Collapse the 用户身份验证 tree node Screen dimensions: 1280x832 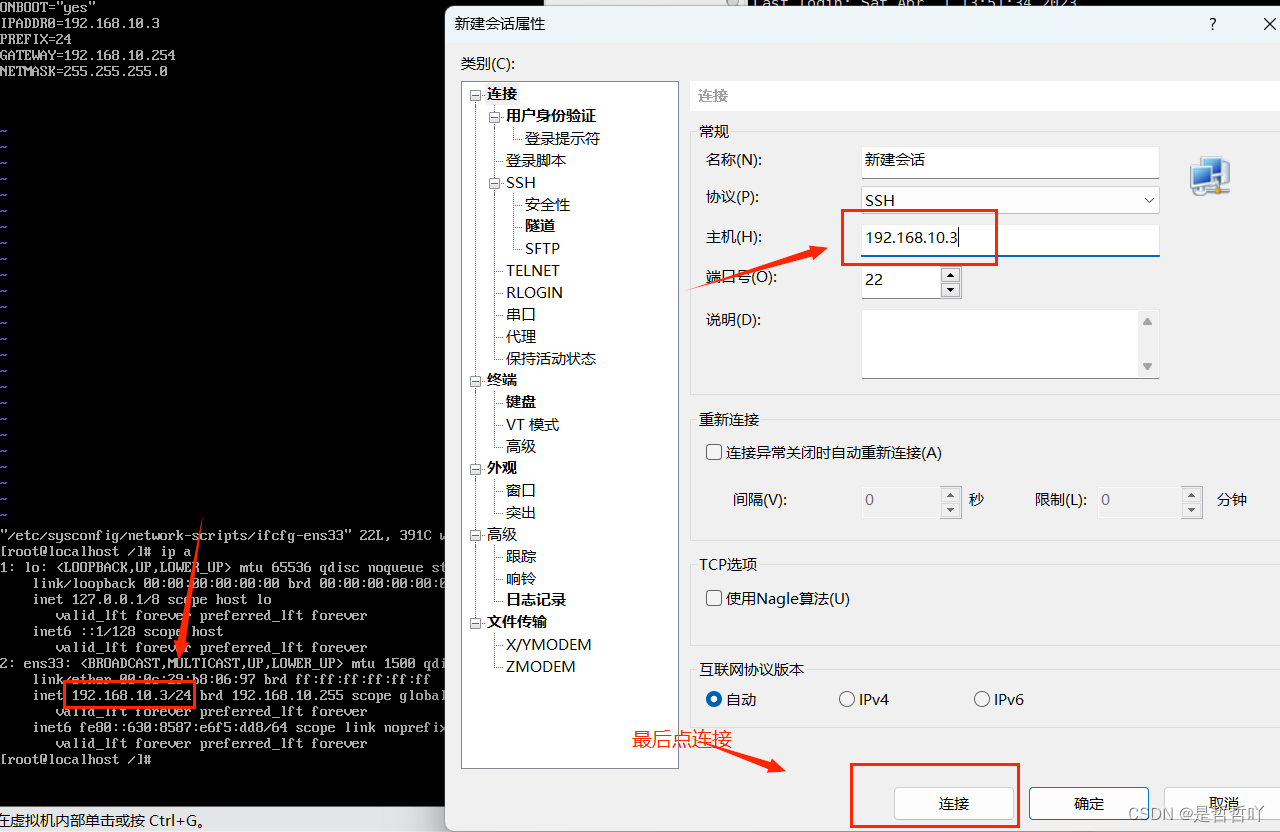pyautogui.click(x=494, y=116)
